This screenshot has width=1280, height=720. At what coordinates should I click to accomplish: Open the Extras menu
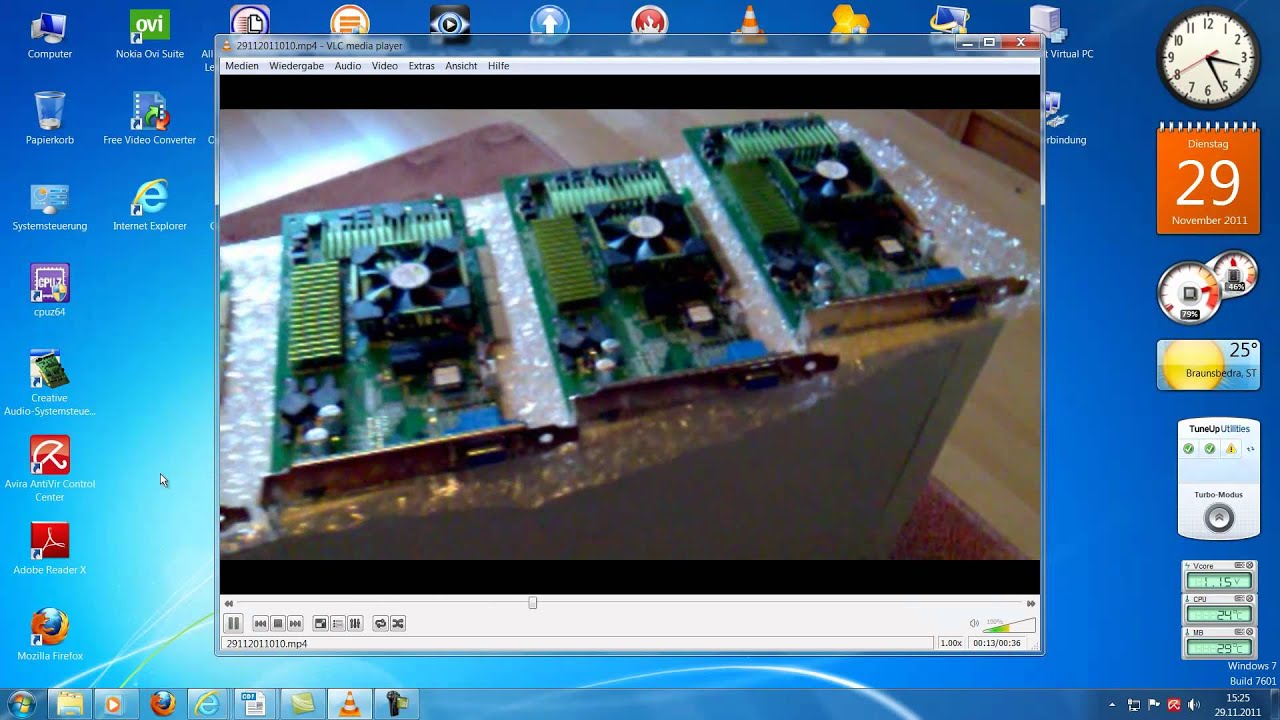coord(421,66)
